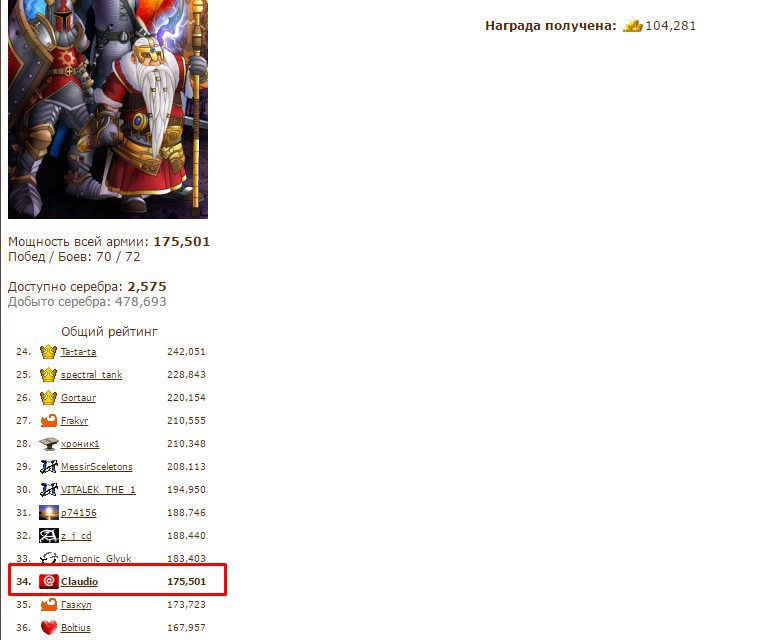771x640 pixels.
Task: Click score 173,723 in the rating
Action: click(186, 605)
